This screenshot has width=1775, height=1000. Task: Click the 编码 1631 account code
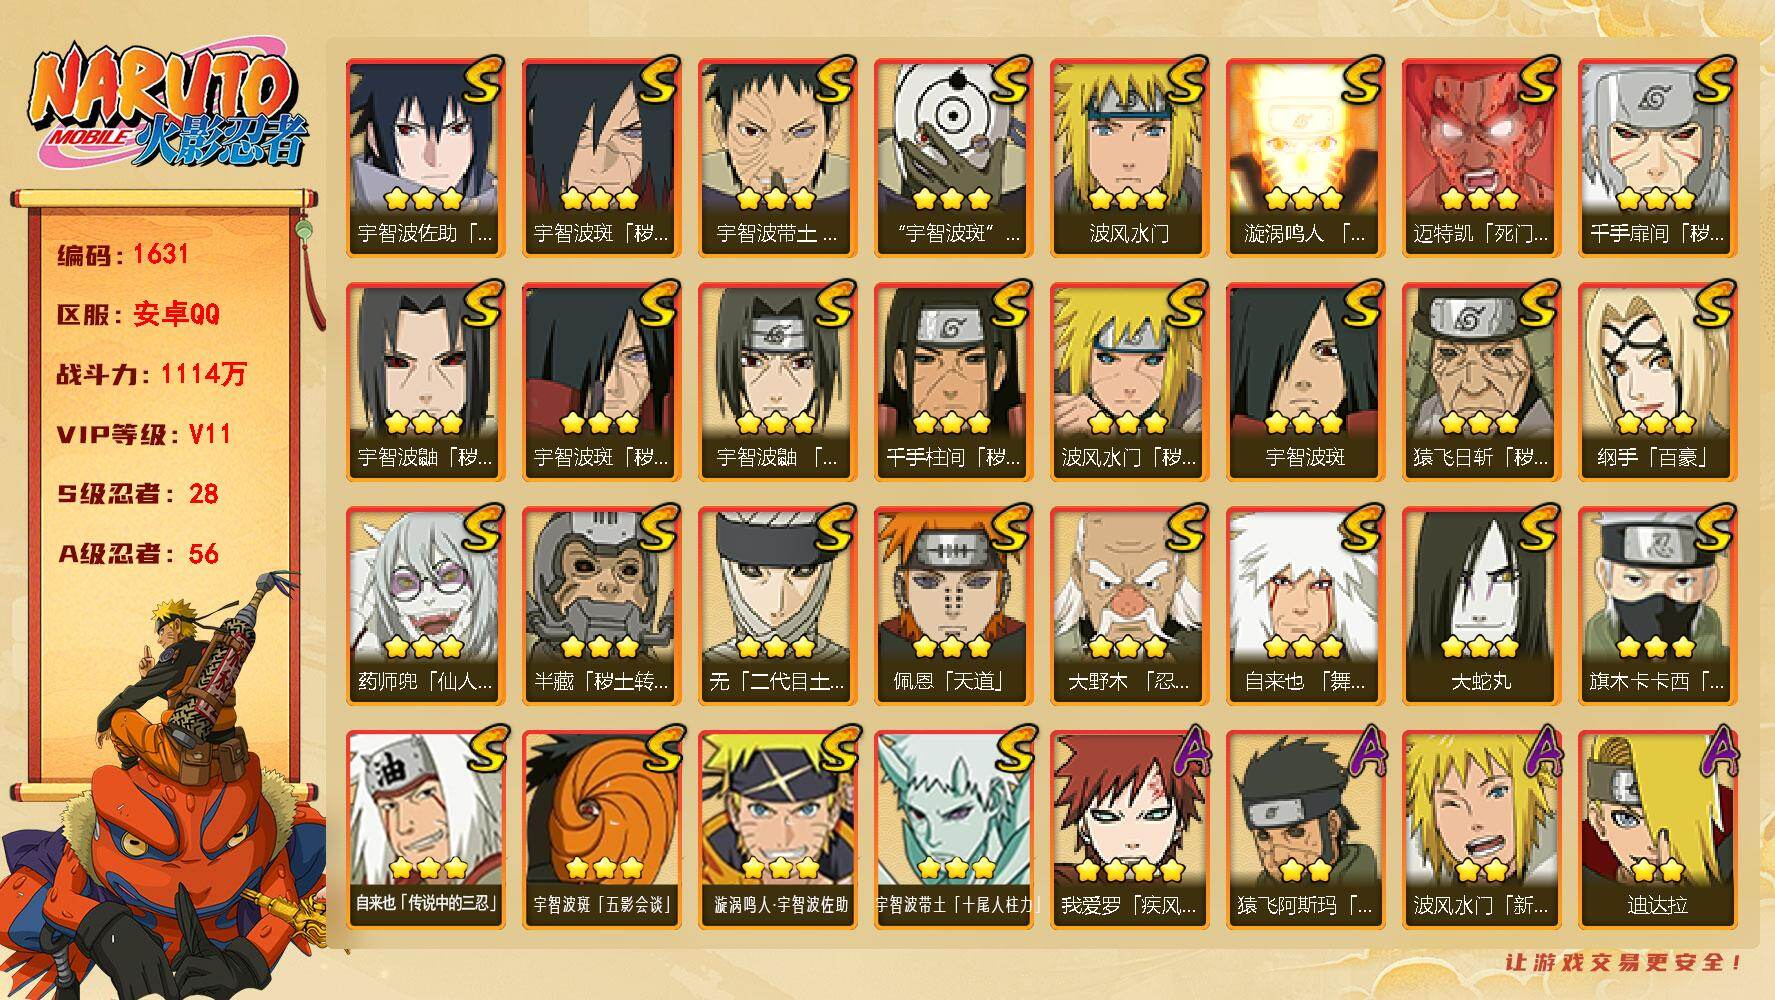pos(123,254)
